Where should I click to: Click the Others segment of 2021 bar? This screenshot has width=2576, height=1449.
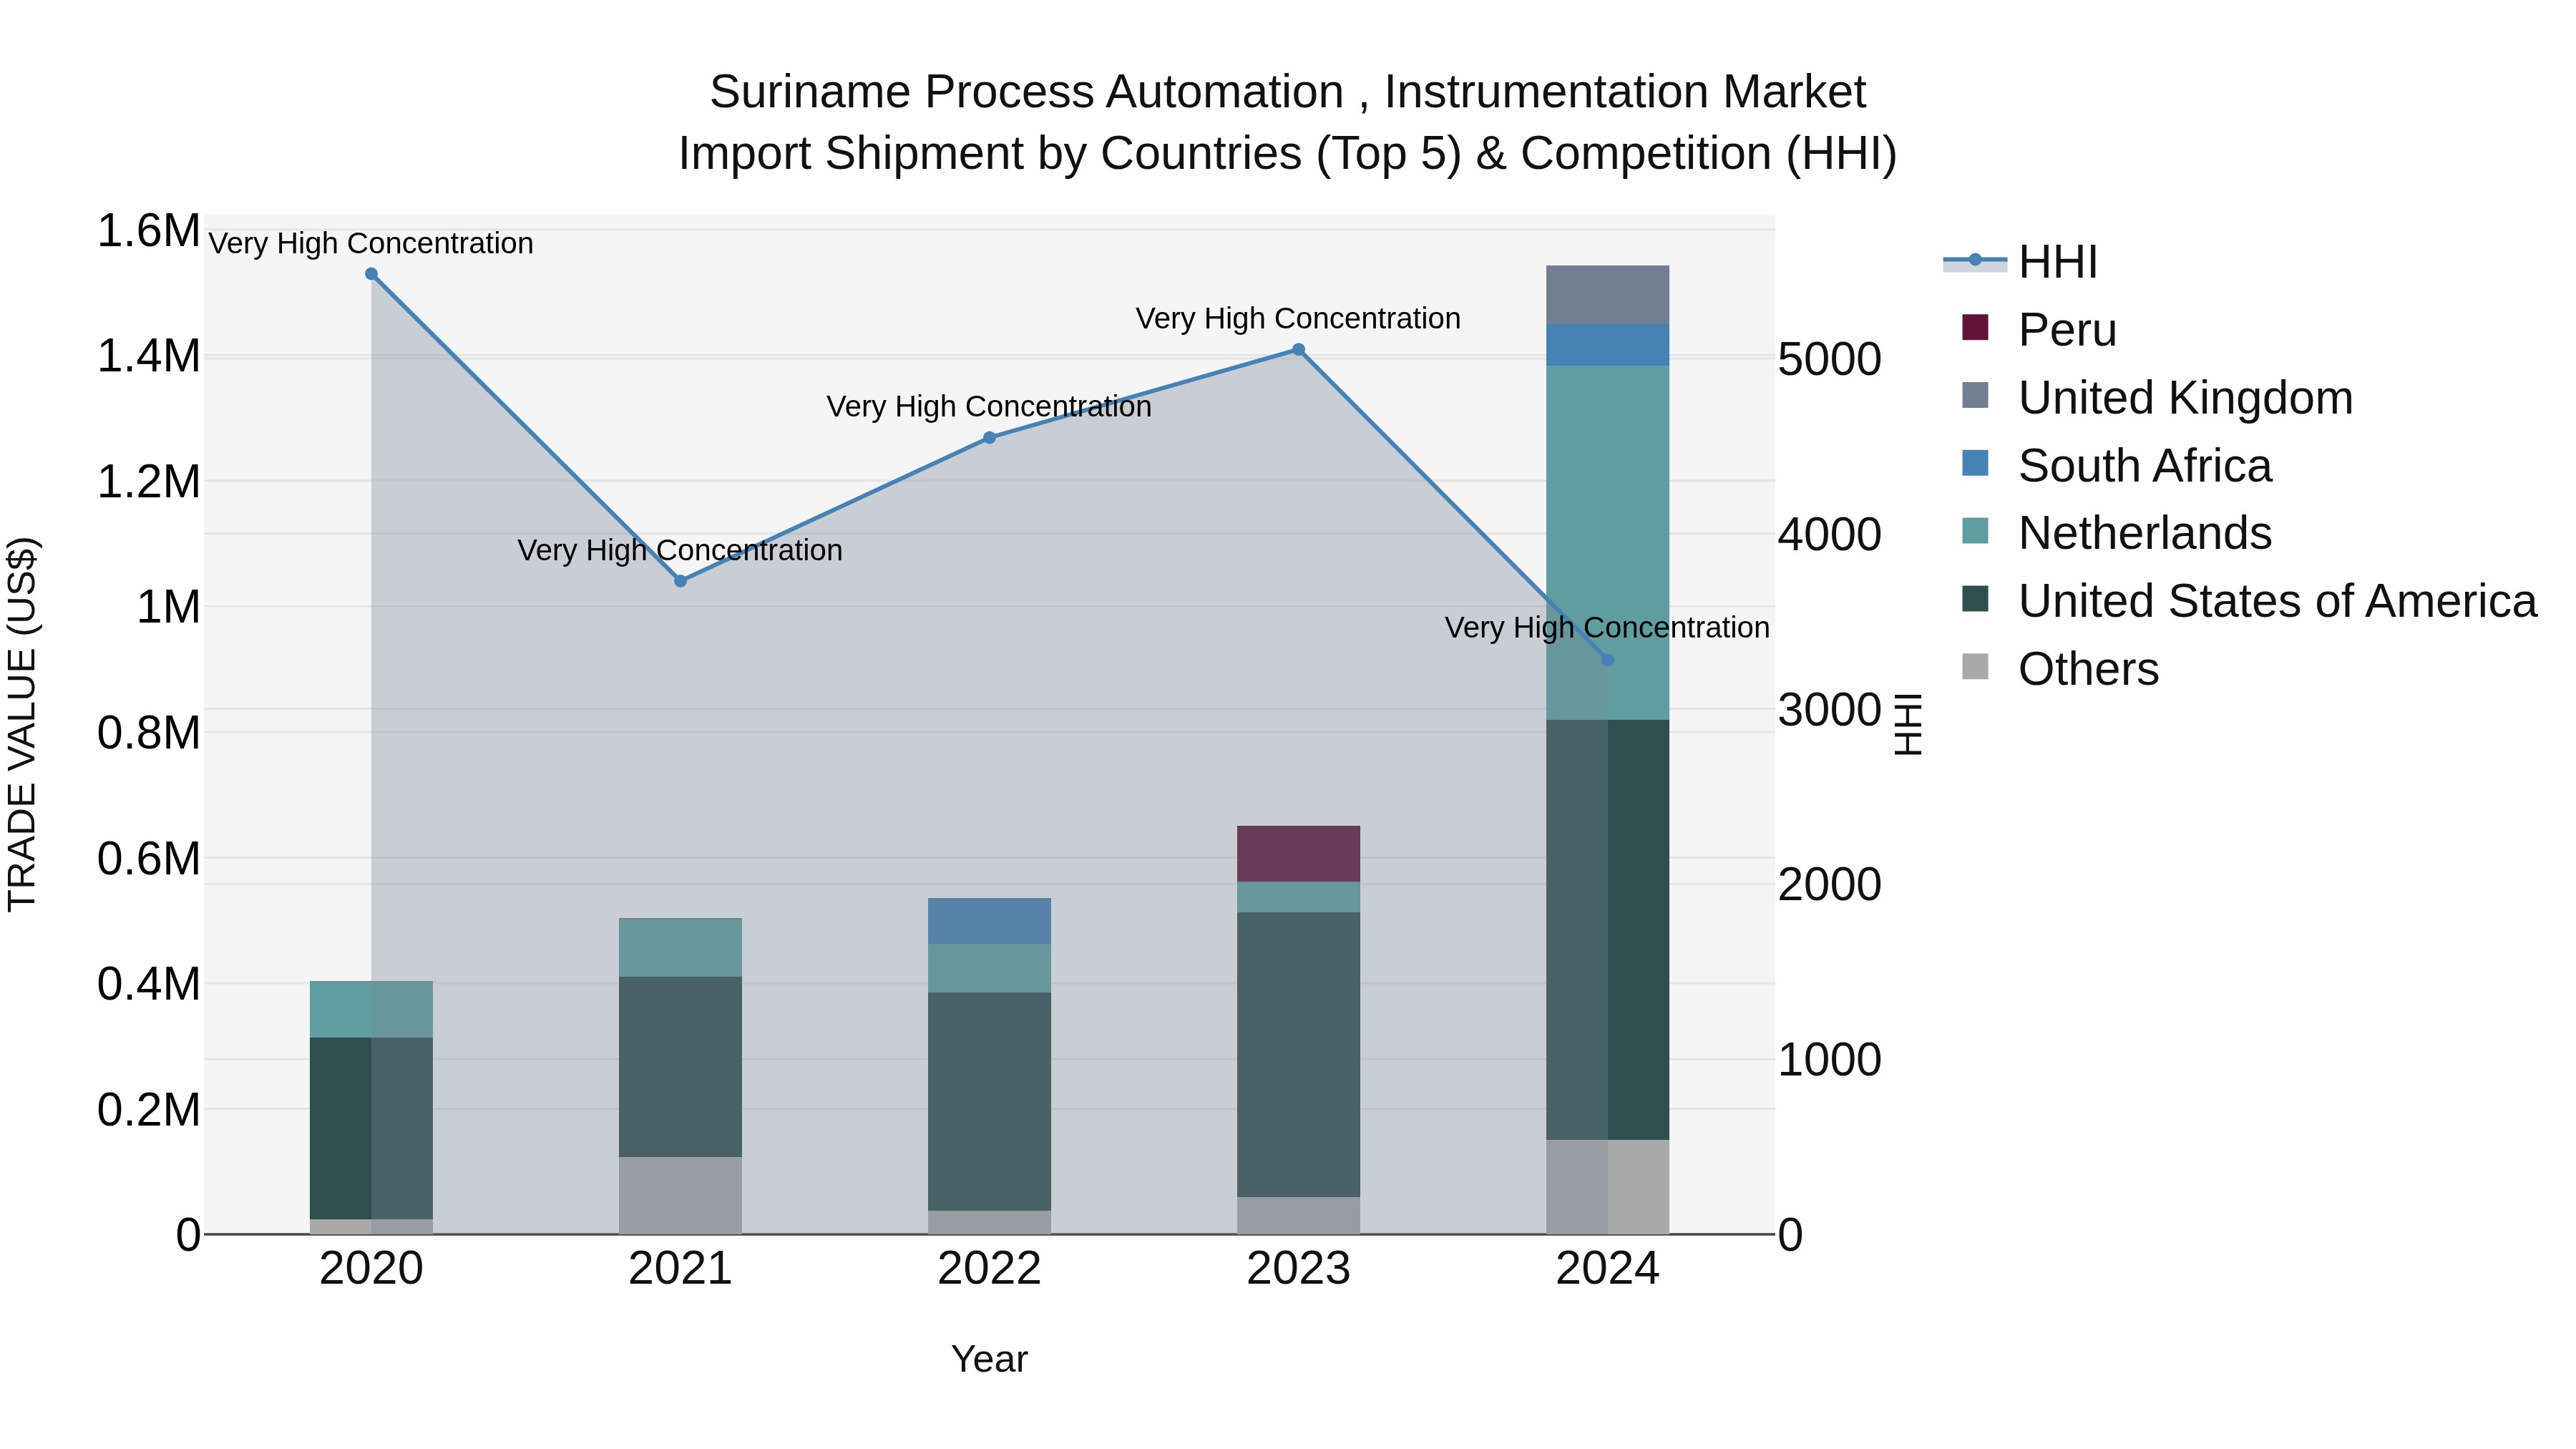[680, 1195]
